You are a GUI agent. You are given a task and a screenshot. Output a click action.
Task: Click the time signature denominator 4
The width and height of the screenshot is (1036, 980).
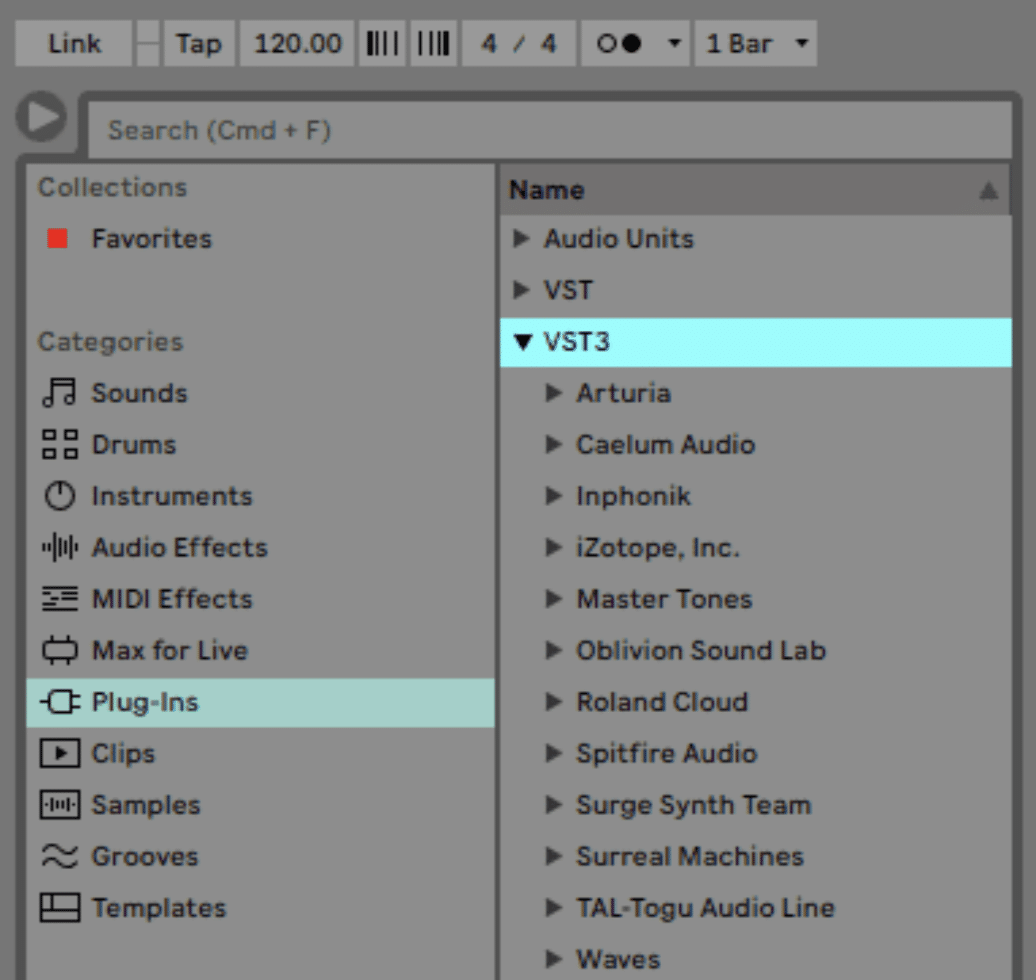[x=548, y=44]
